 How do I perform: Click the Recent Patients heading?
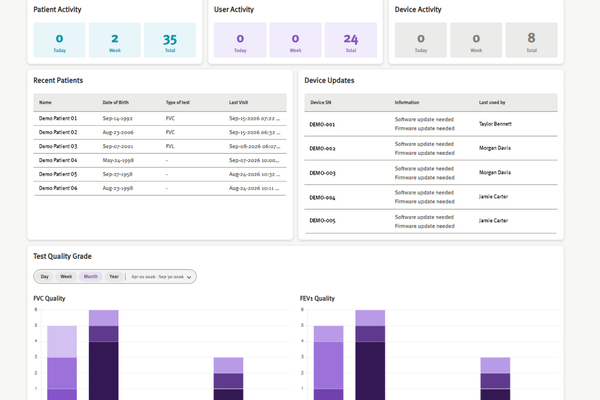pyautogui.click(x=58, y=80)
